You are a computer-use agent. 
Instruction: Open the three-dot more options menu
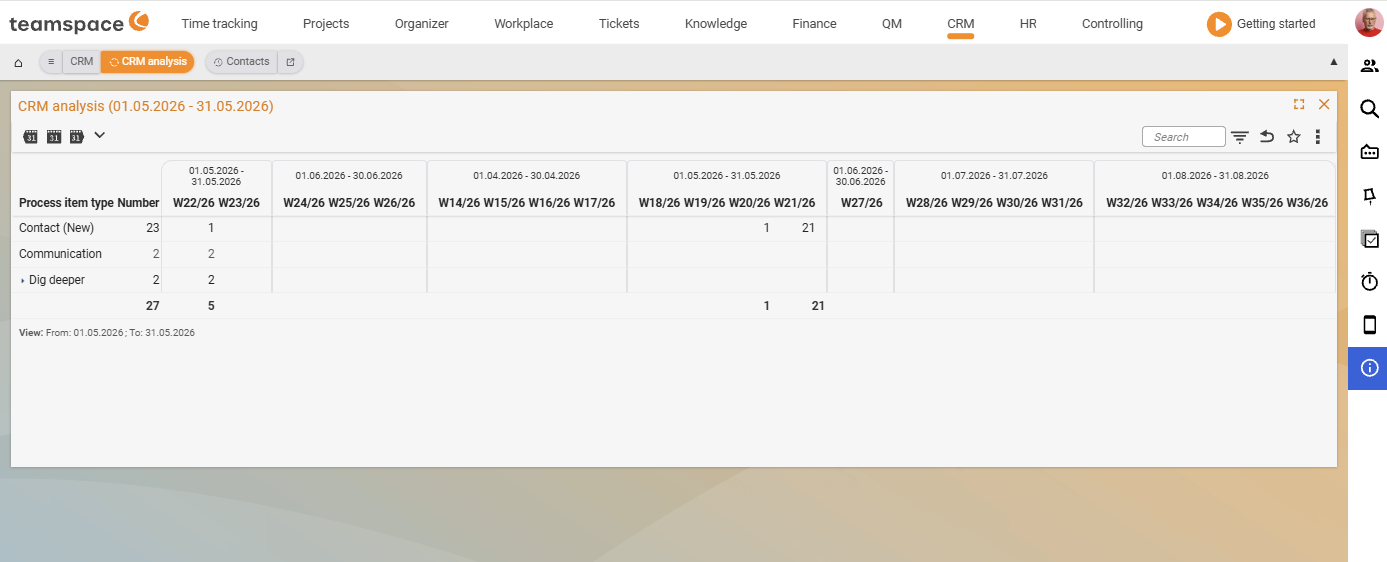1318,137
